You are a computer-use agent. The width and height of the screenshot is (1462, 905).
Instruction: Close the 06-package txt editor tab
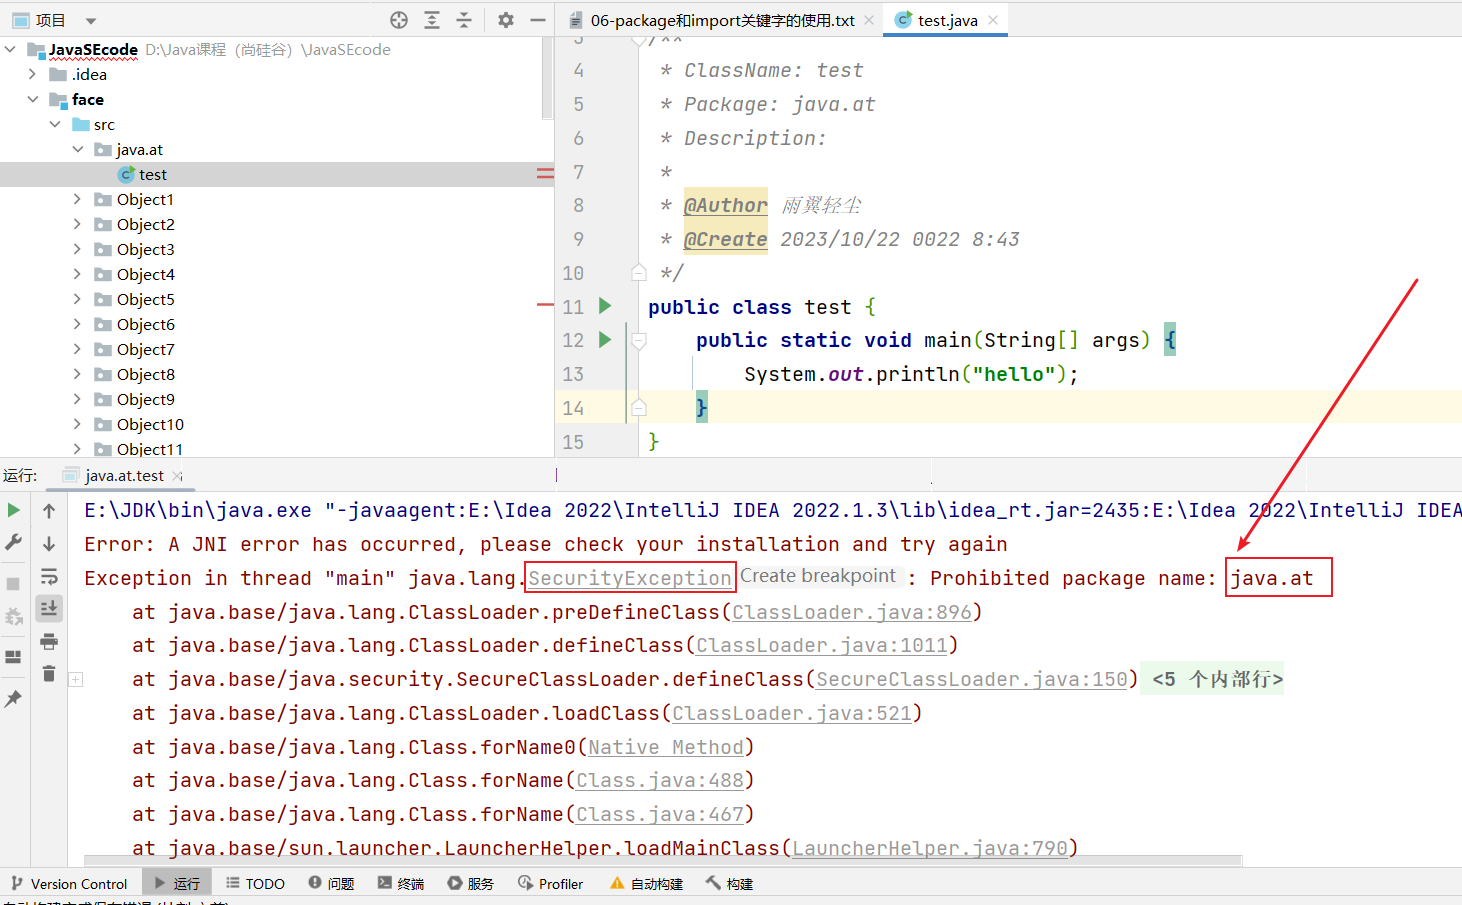[869, 20]
